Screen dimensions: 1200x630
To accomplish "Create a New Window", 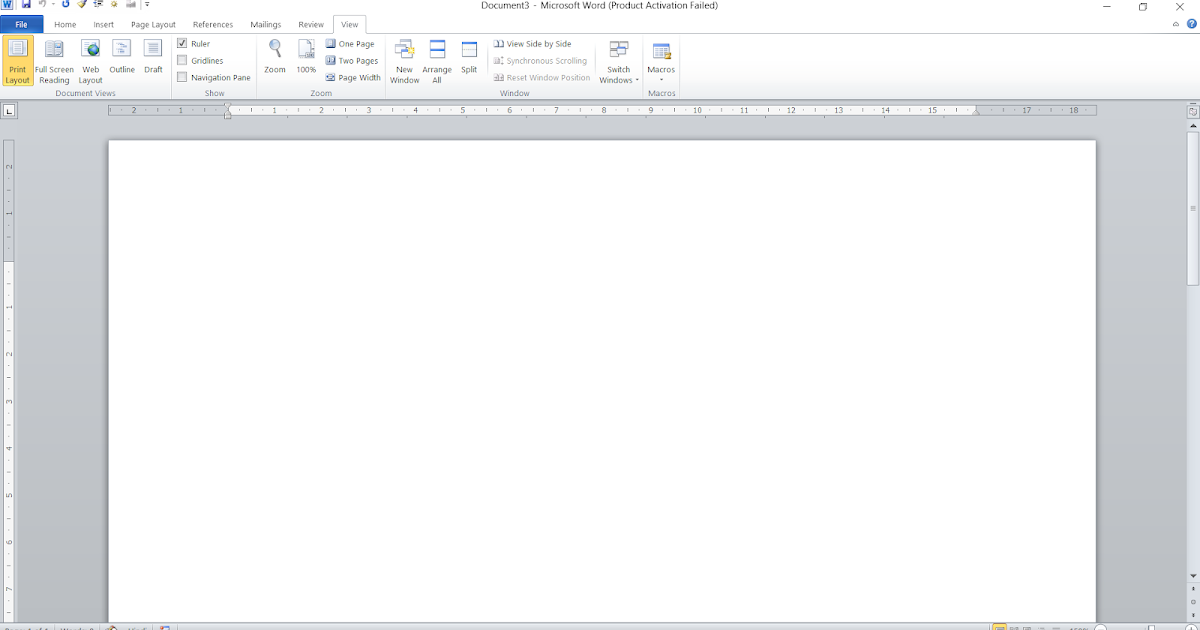I will point(404,62).
